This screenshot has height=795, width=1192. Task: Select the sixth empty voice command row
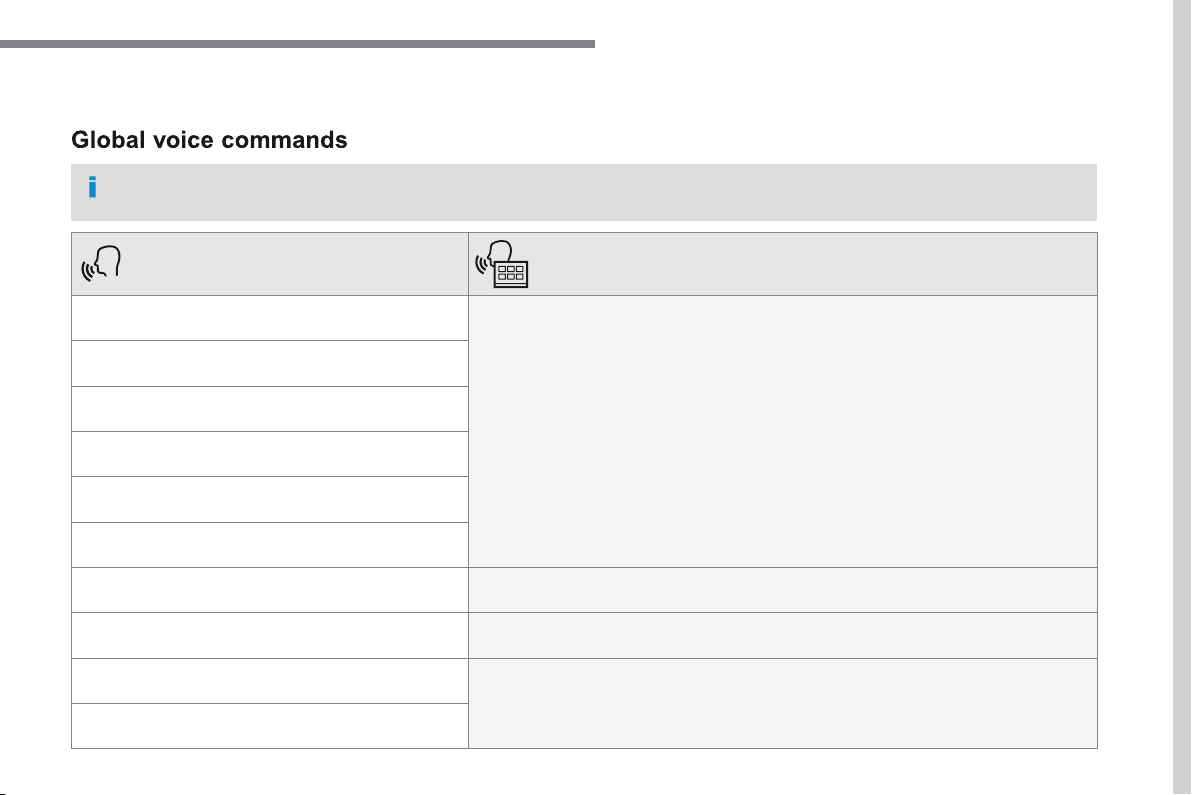270,545
